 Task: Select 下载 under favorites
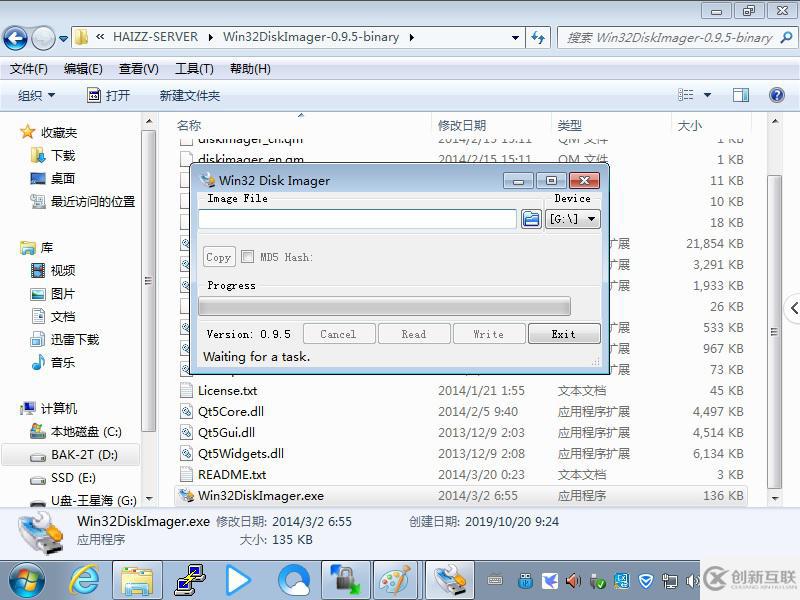click(x=63, y=155)
